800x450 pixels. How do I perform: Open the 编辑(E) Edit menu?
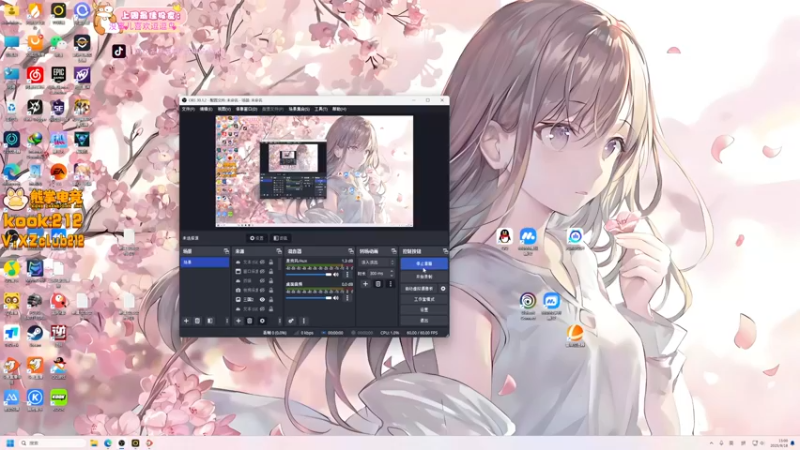click(206, 109)
